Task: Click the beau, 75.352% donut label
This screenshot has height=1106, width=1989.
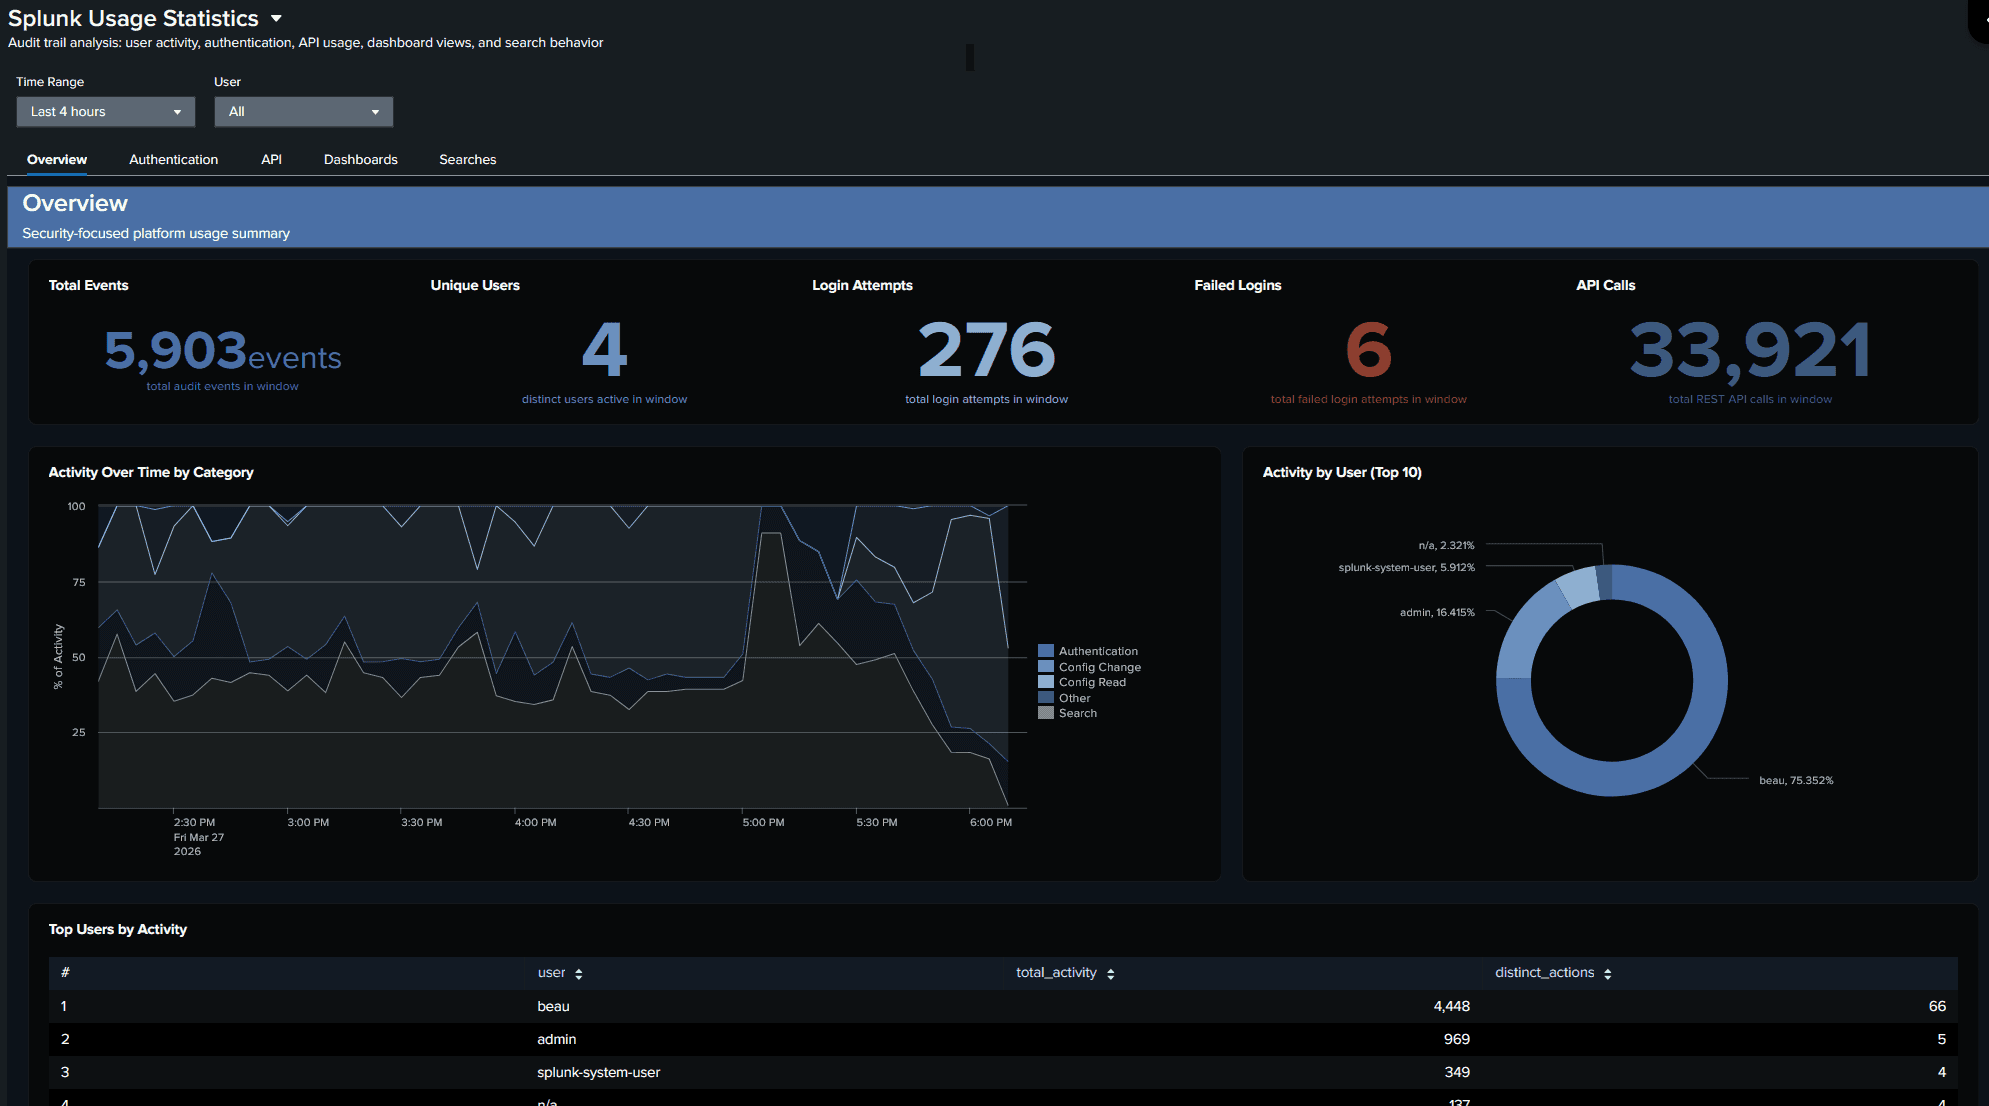Action: 1796,780
